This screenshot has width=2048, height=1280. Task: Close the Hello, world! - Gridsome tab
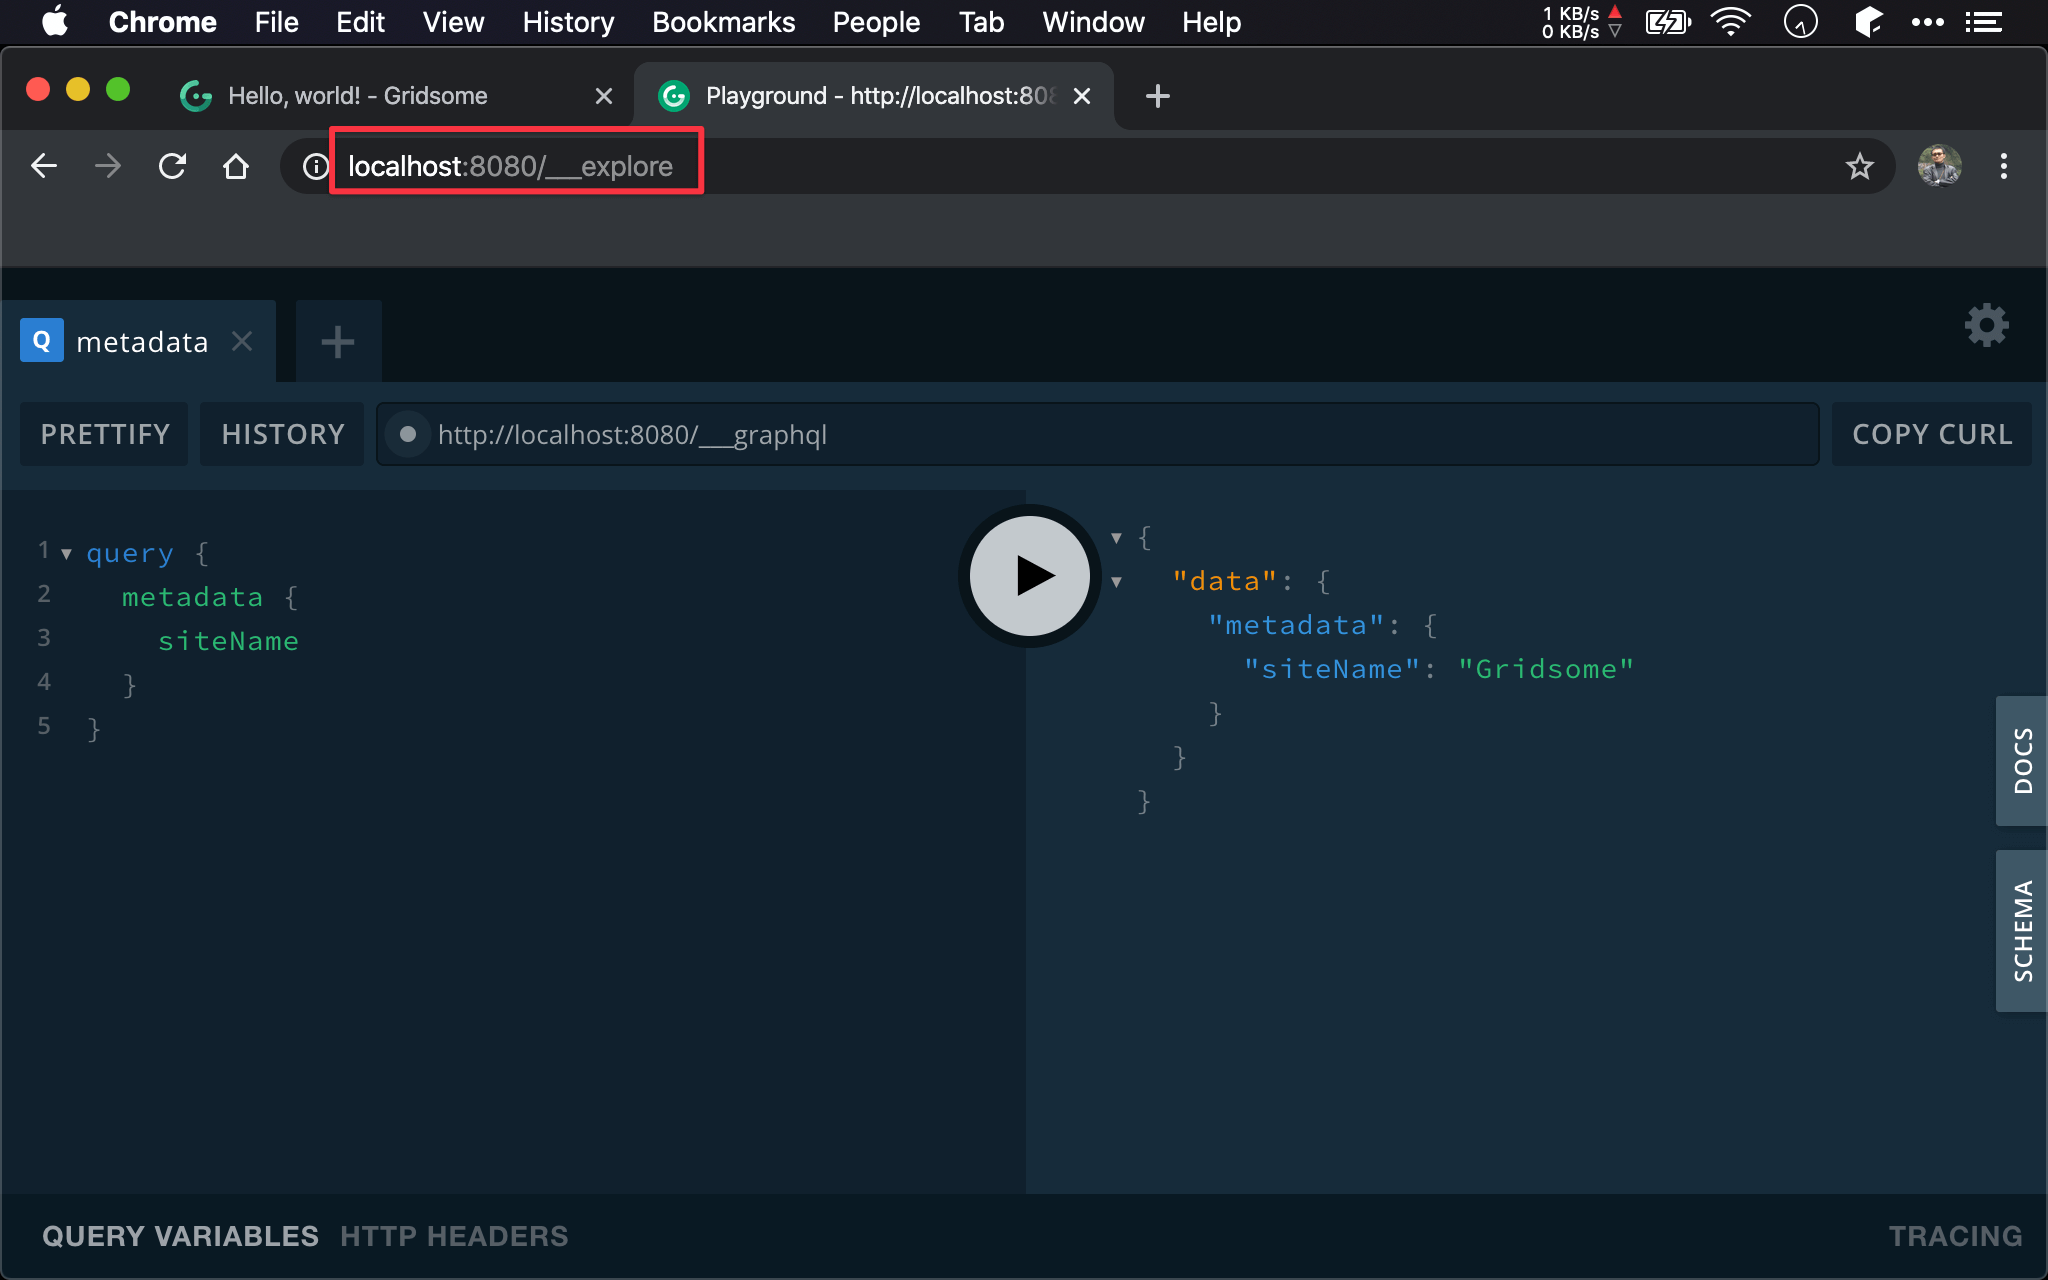pyautogui.click(x=603, y=96)
